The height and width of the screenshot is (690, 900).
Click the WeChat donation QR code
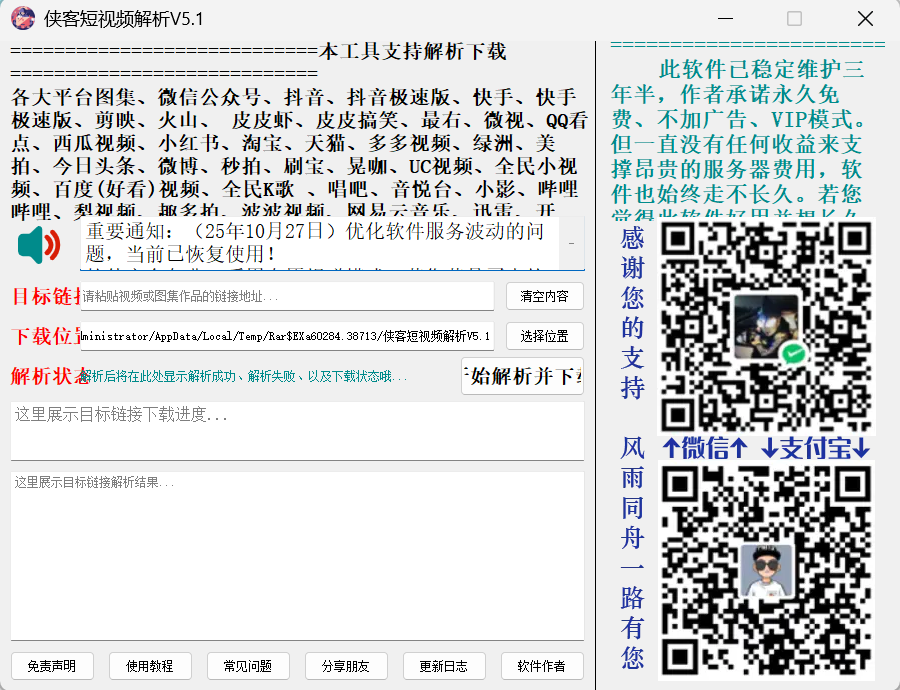point(768,330)
